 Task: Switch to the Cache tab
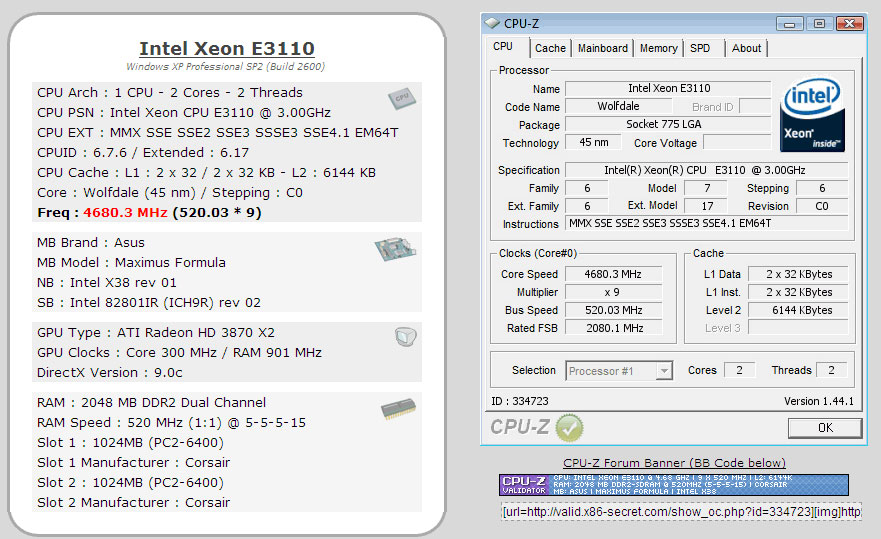point(550,48)
